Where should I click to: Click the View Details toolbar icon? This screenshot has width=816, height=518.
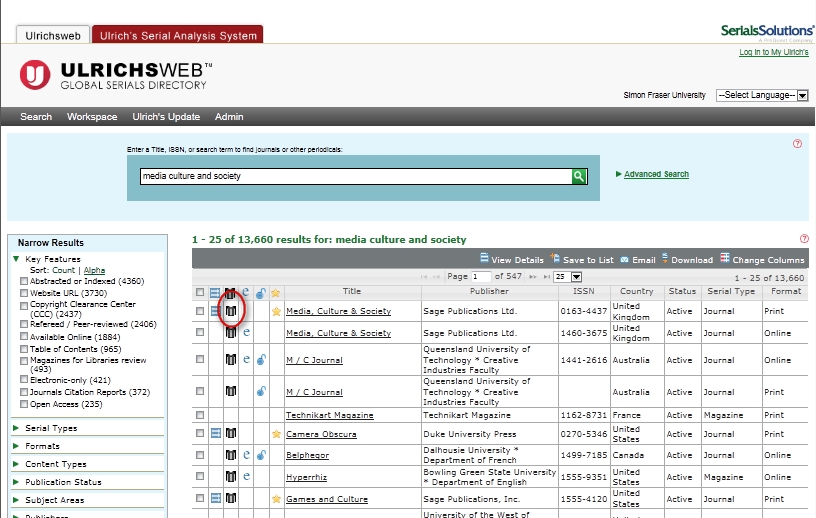484,258
